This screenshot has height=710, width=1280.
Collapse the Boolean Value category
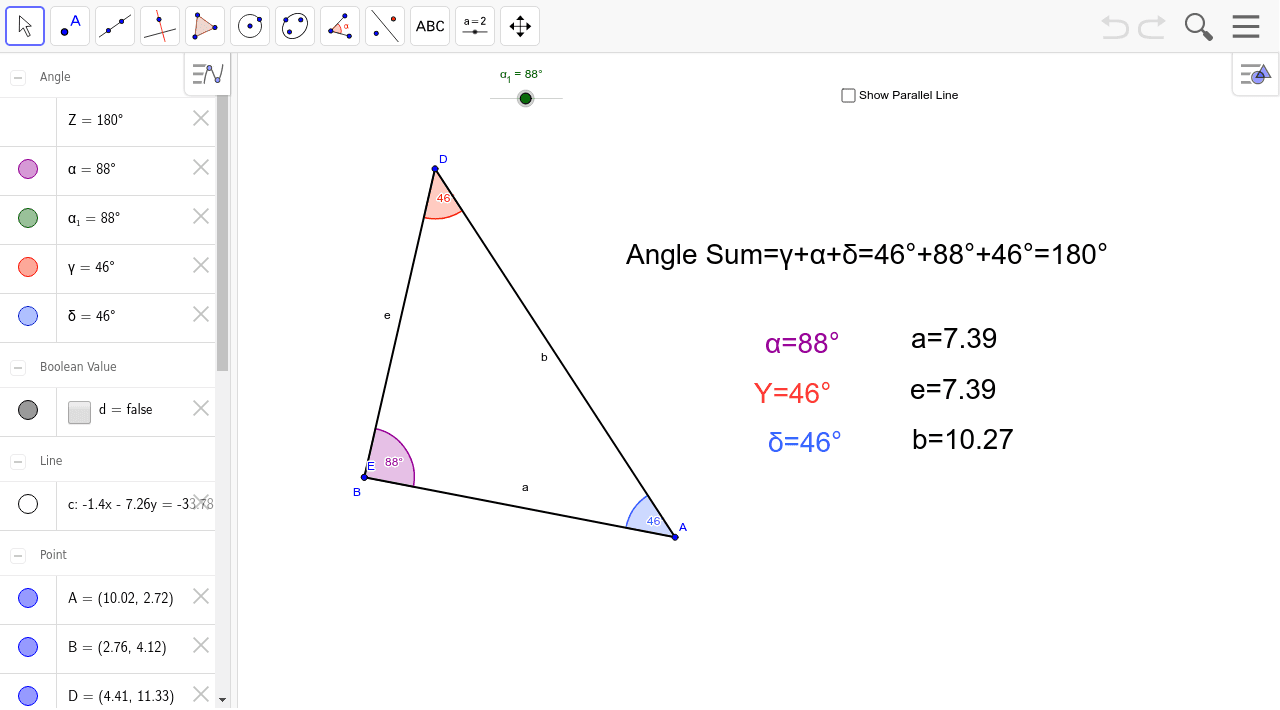[18, 367]
